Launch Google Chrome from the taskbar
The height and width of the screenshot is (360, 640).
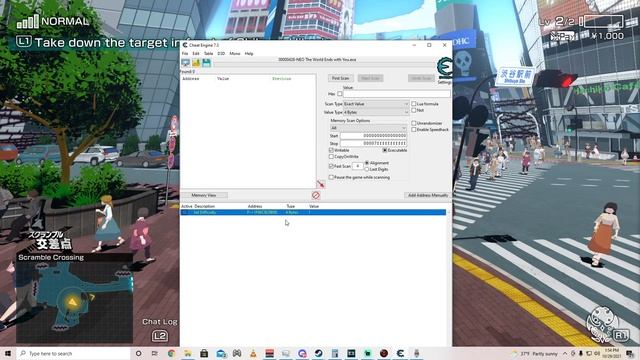click(x=171, y=353)
